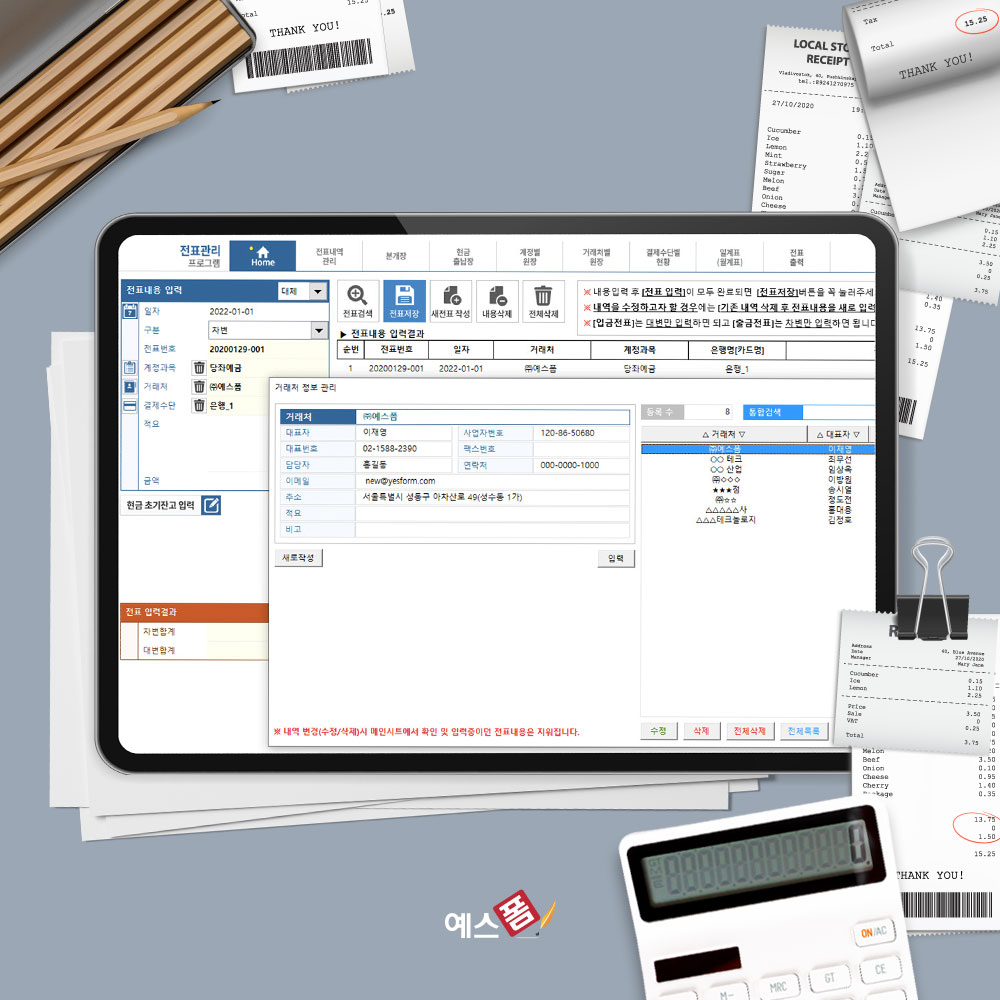
Task: Sort the list by the 대표자 column header
Action: (x=837, y=434)
